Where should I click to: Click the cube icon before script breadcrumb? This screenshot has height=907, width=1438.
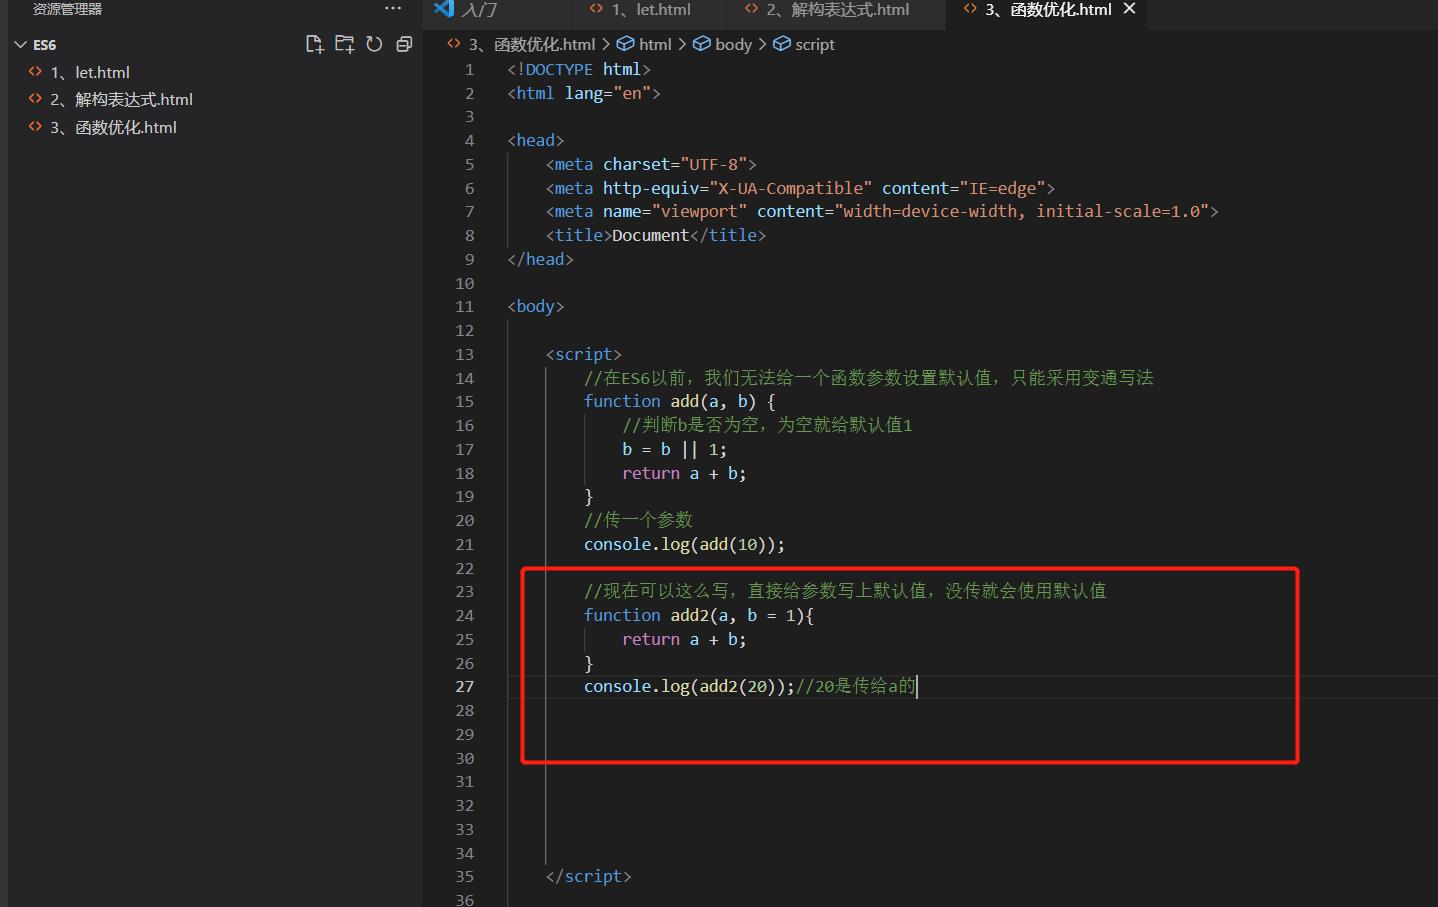(x=782, y=44)
